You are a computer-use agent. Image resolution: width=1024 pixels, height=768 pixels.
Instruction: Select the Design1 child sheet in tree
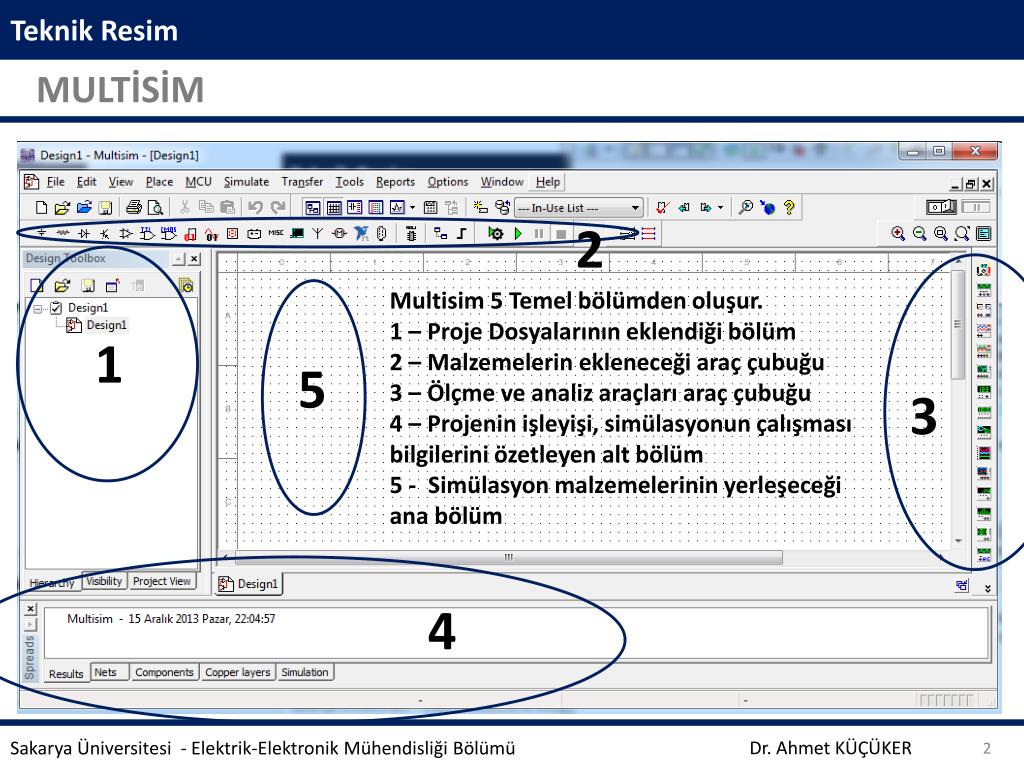(97, 325)
